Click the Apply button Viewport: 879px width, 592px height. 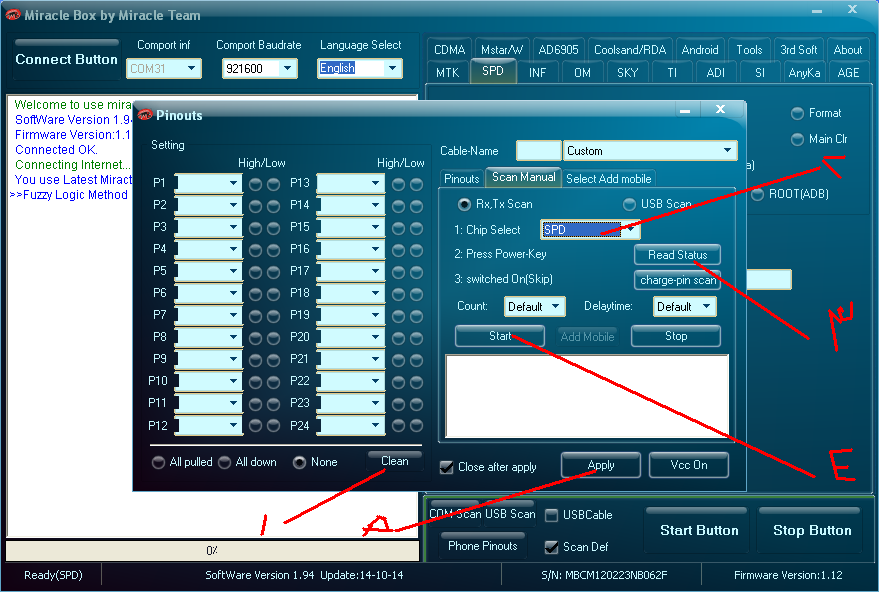[600, 465]
